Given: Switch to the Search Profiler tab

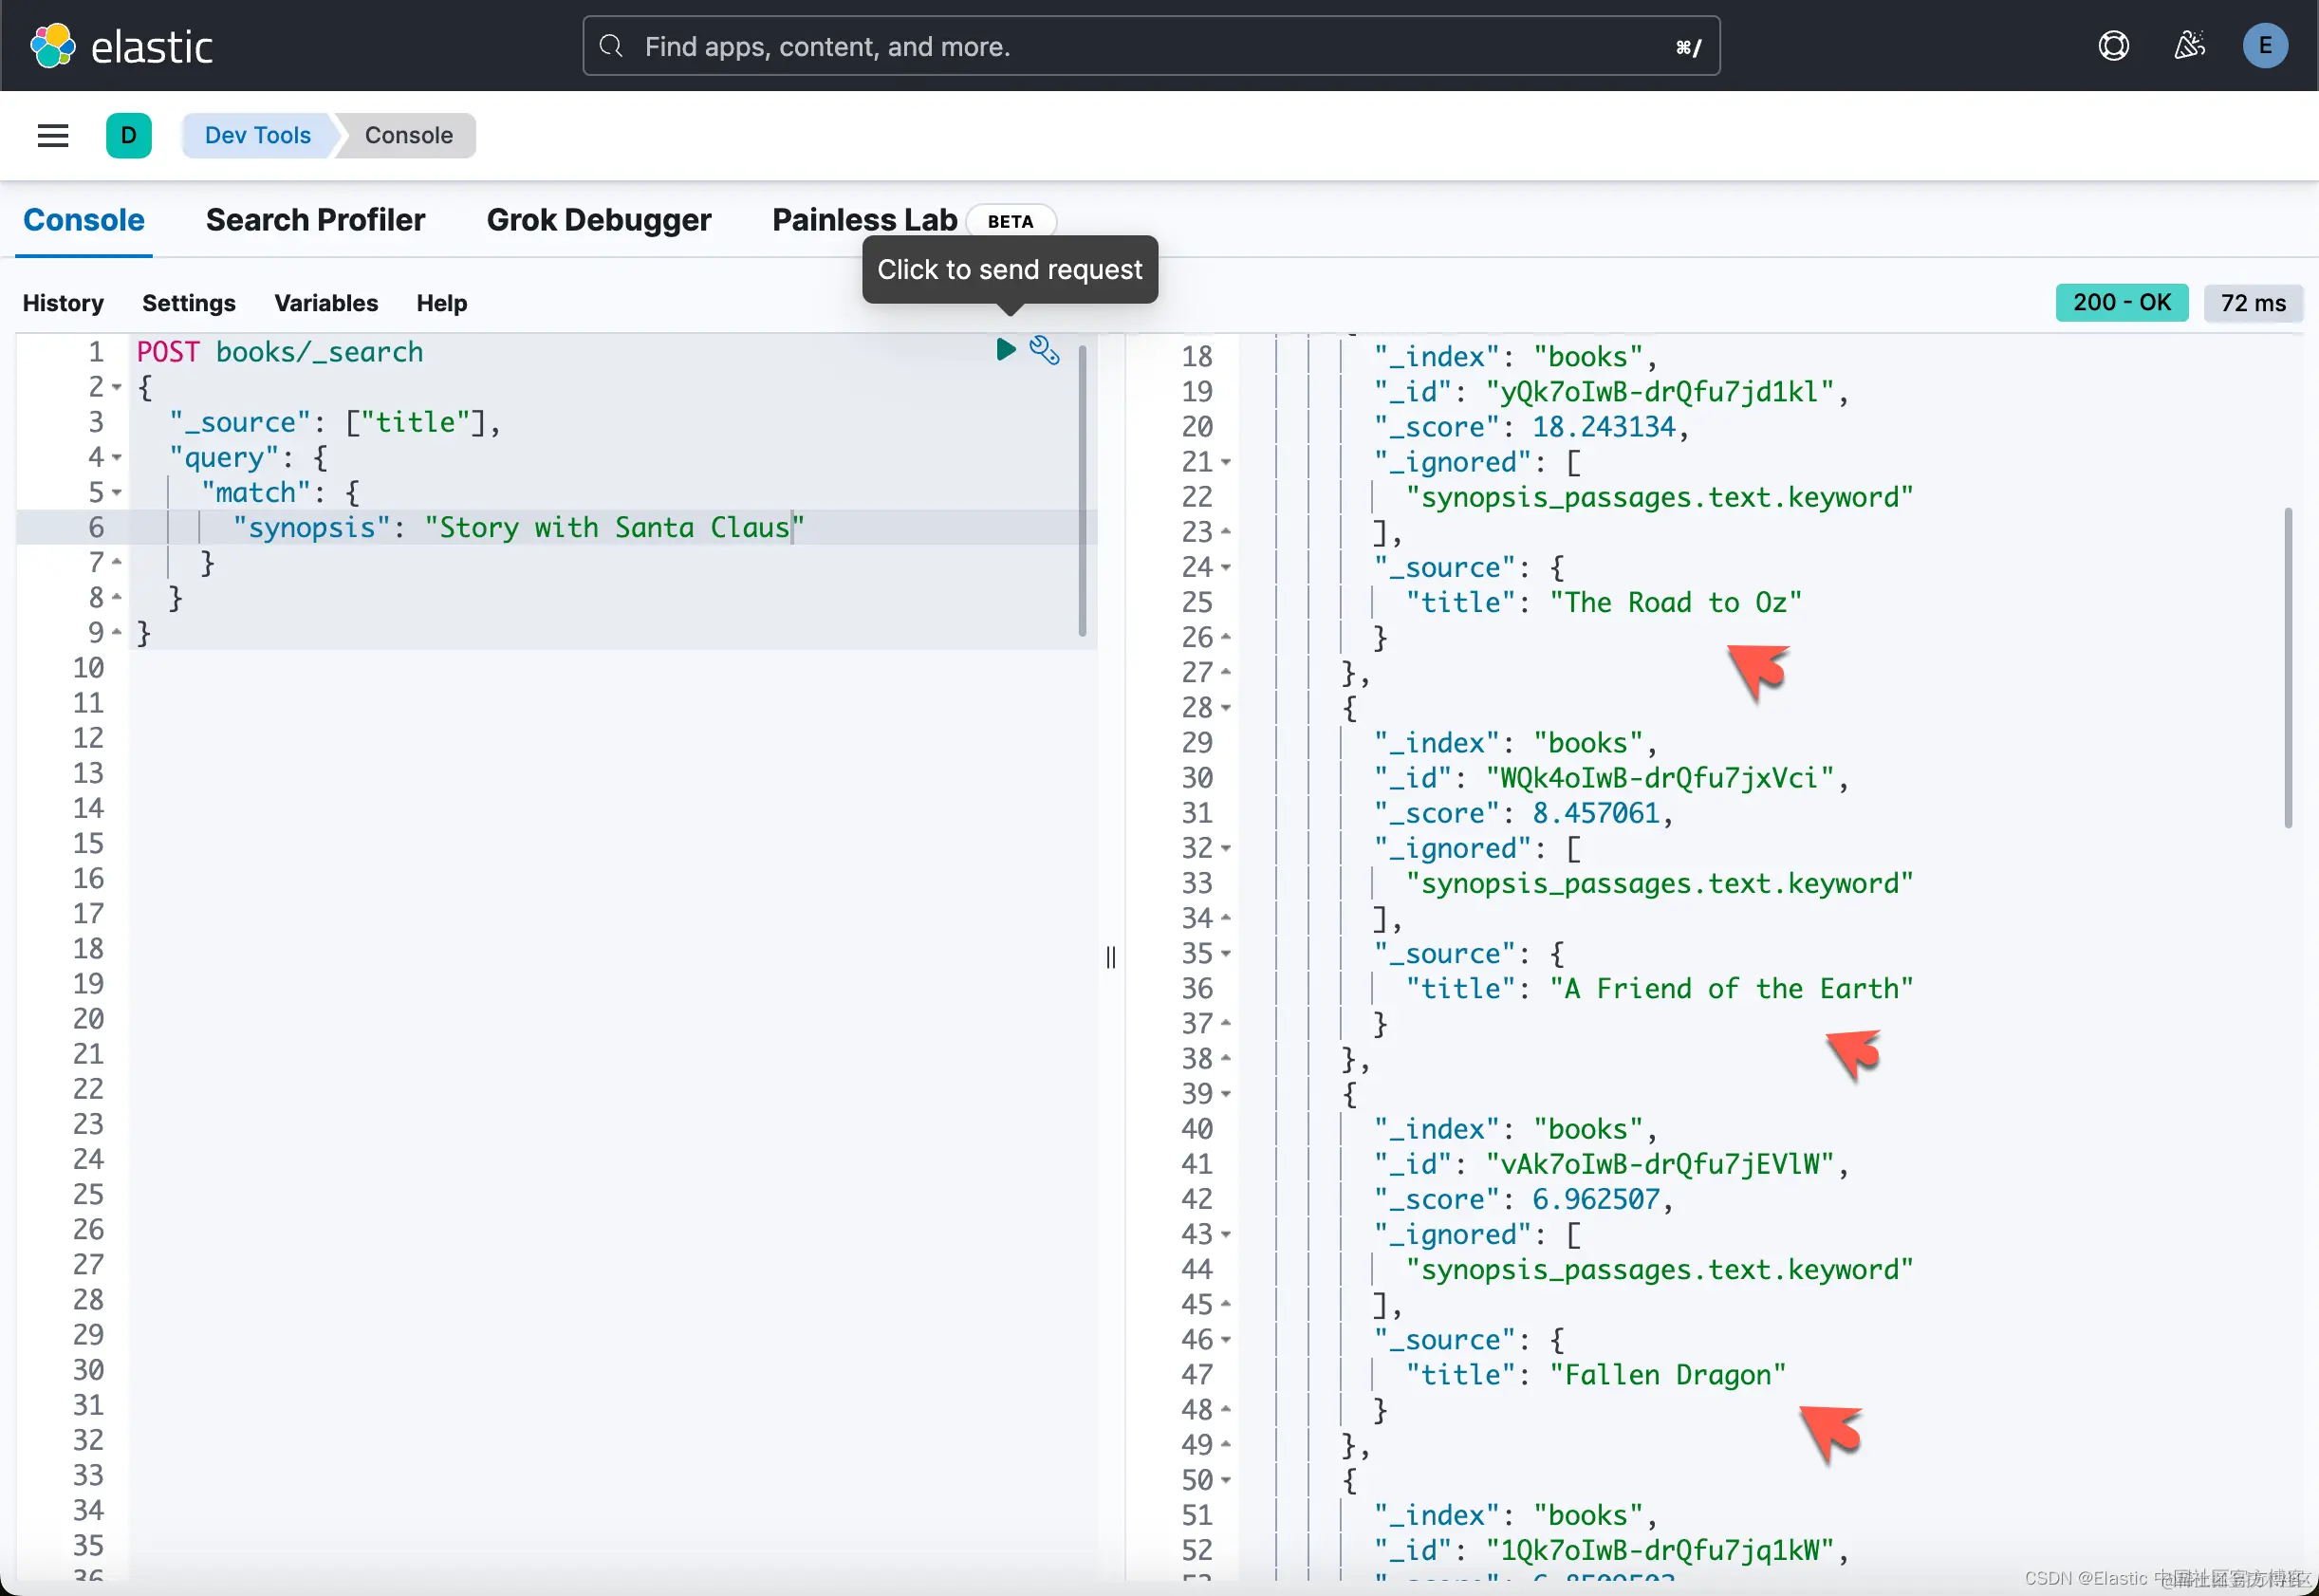Looking at the screenshot, I should tap(315, 220).
